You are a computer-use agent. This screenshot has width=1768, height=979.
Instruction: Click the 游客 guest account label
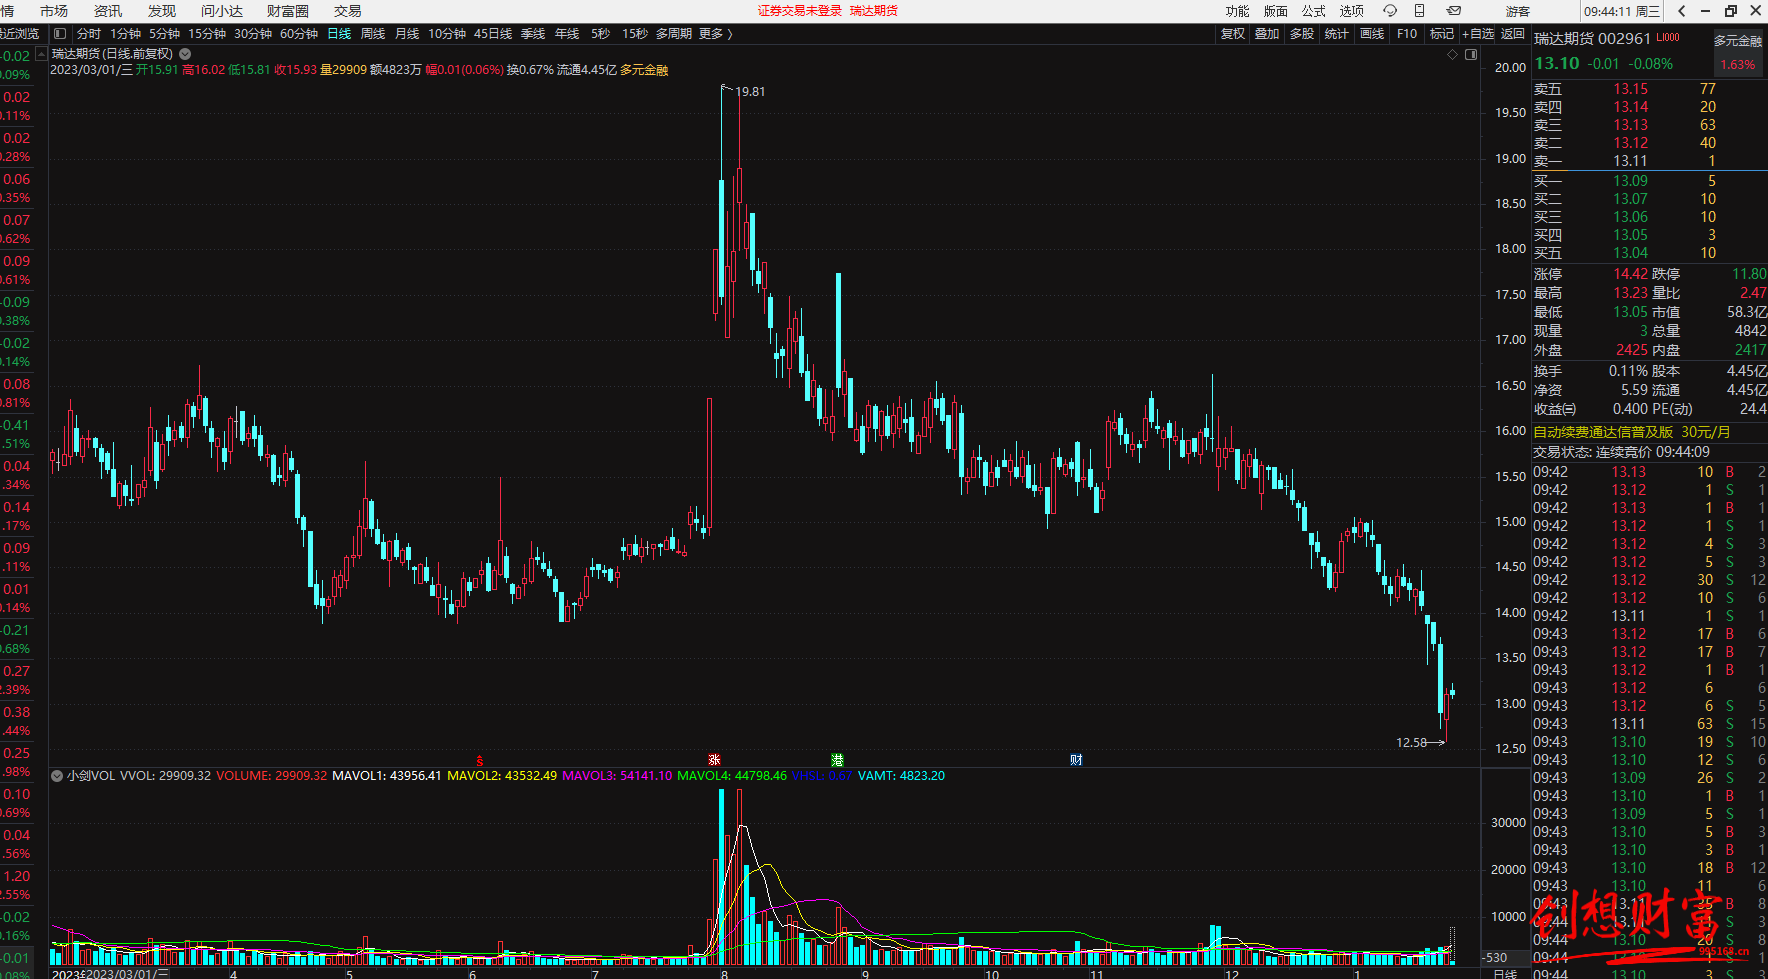1518,11
